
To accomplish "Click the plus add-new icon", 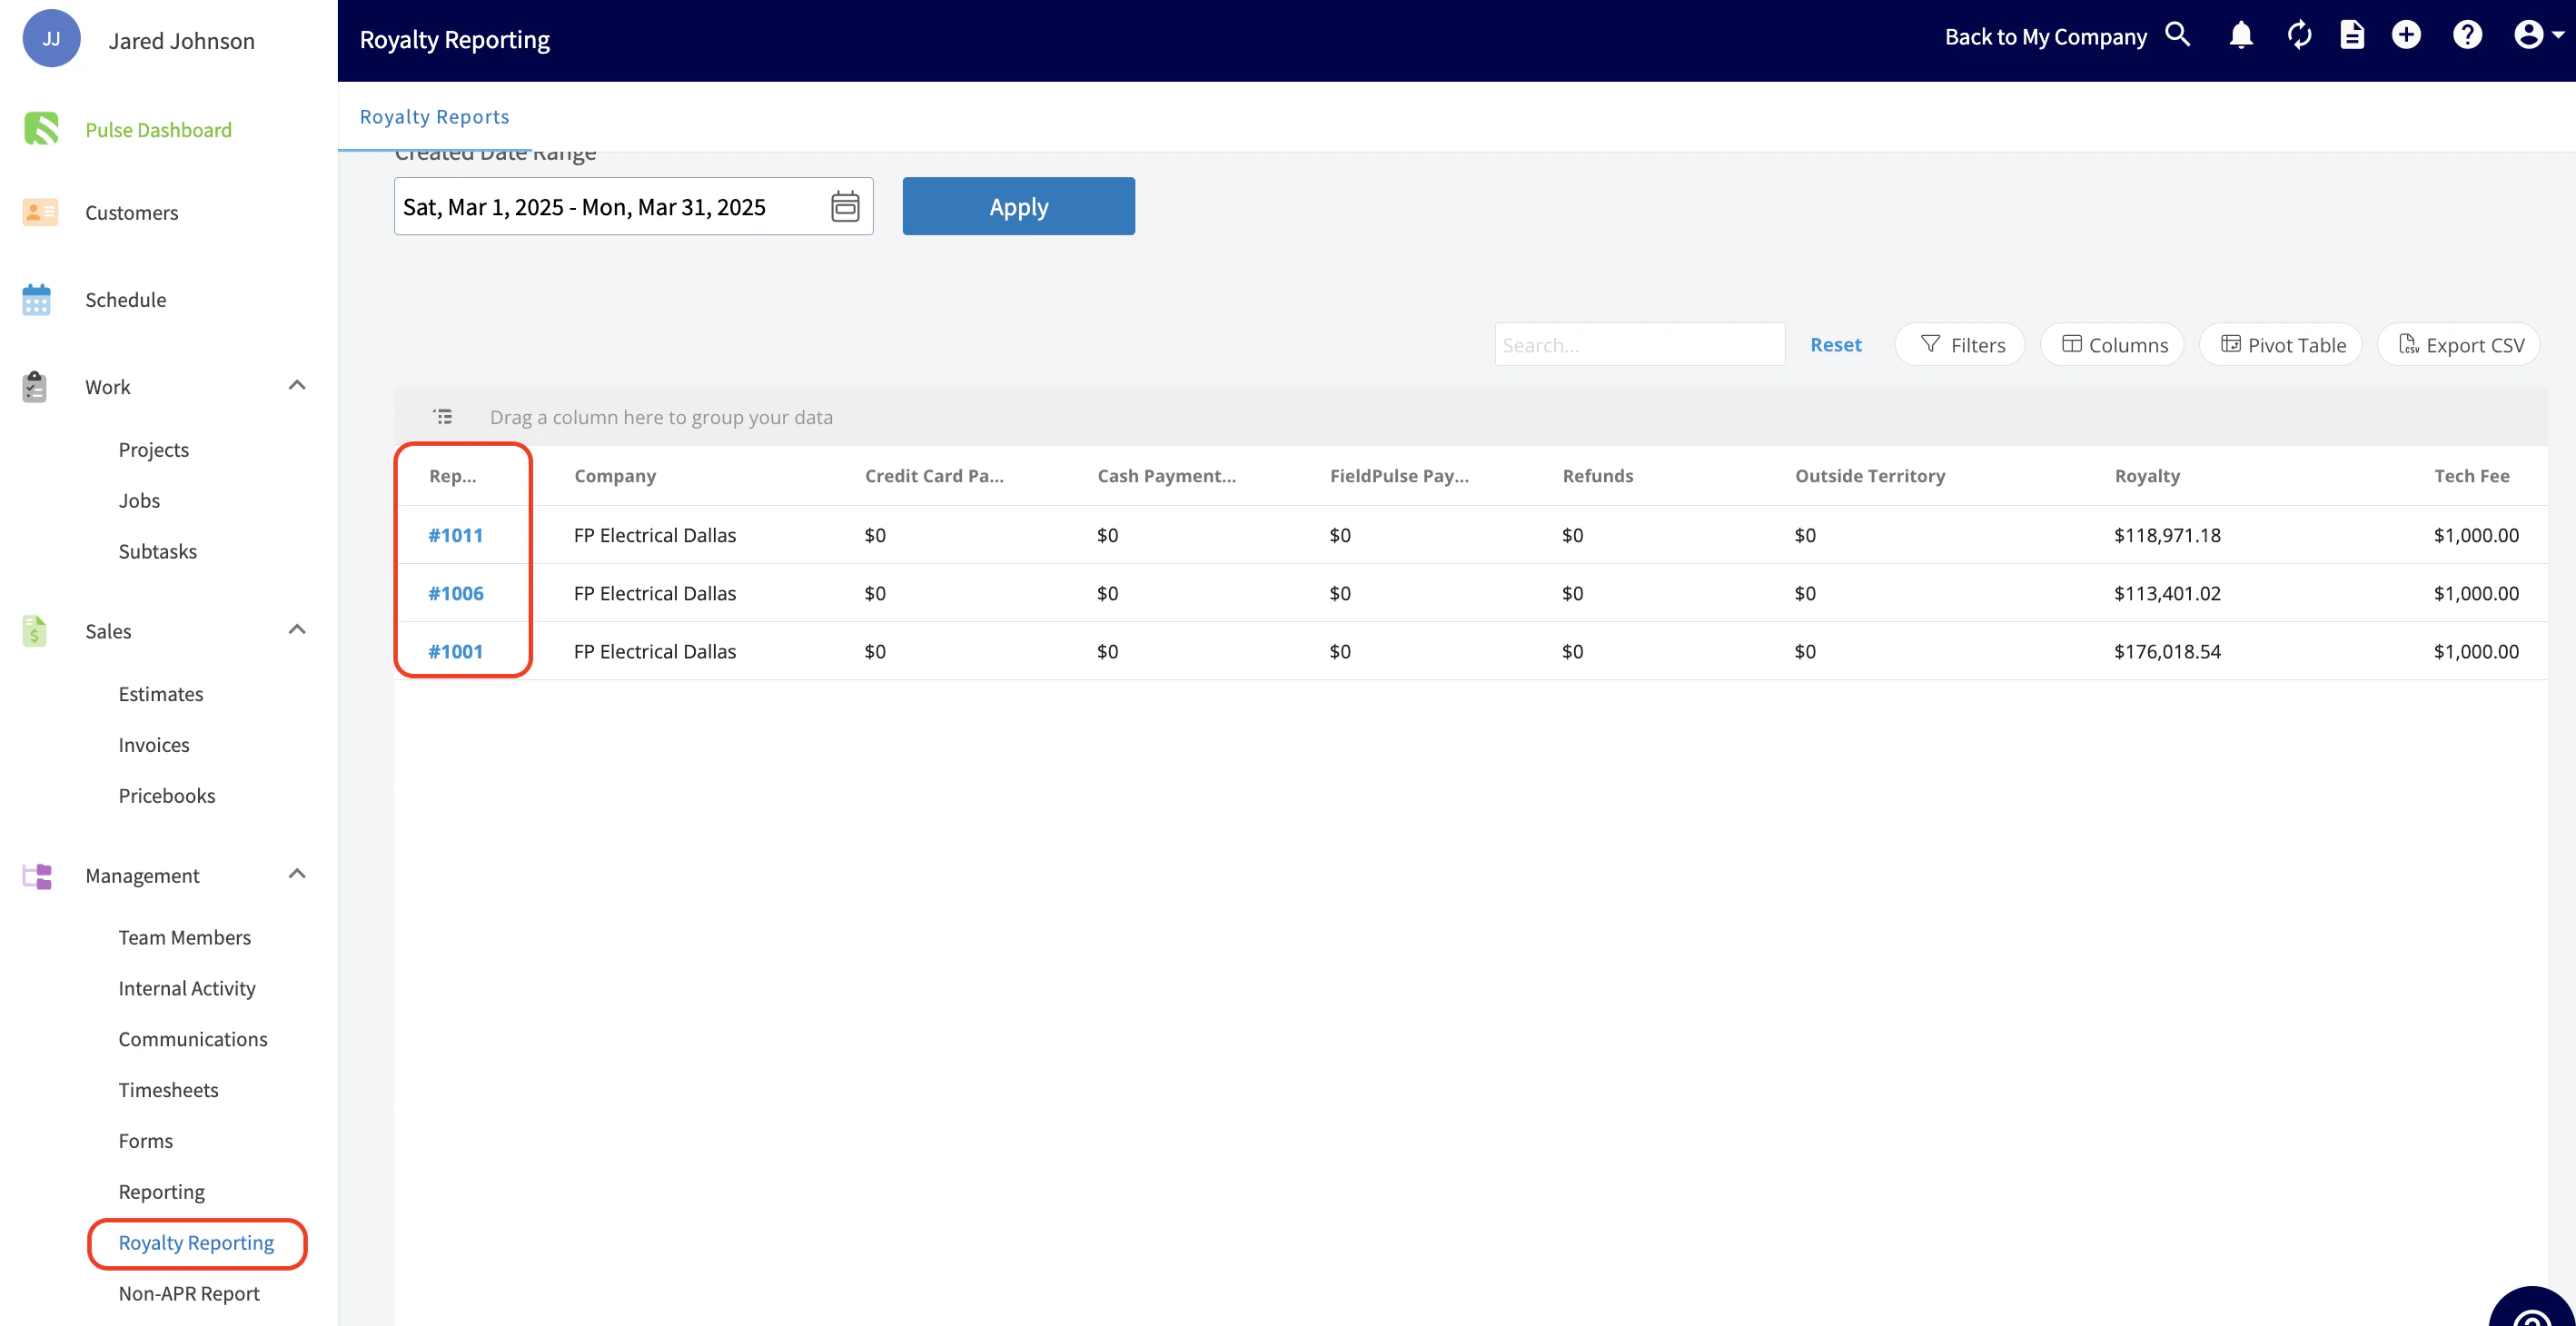I will (2406, 36).
